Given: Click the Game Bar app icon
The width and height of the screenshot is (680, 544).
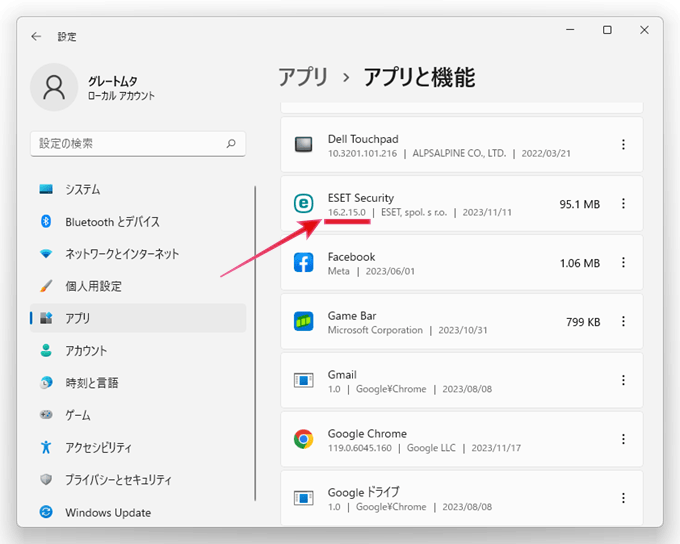Looking at the screenshot, I should [304, 321].
